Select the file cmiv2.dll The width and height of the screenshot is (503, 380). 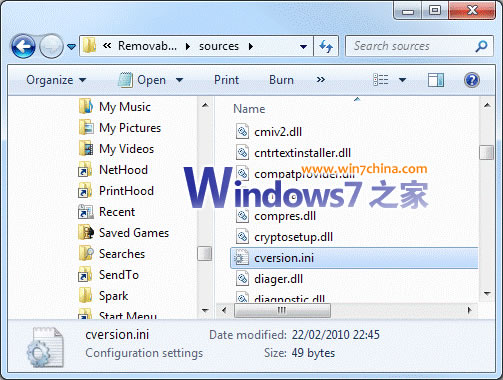278,132
